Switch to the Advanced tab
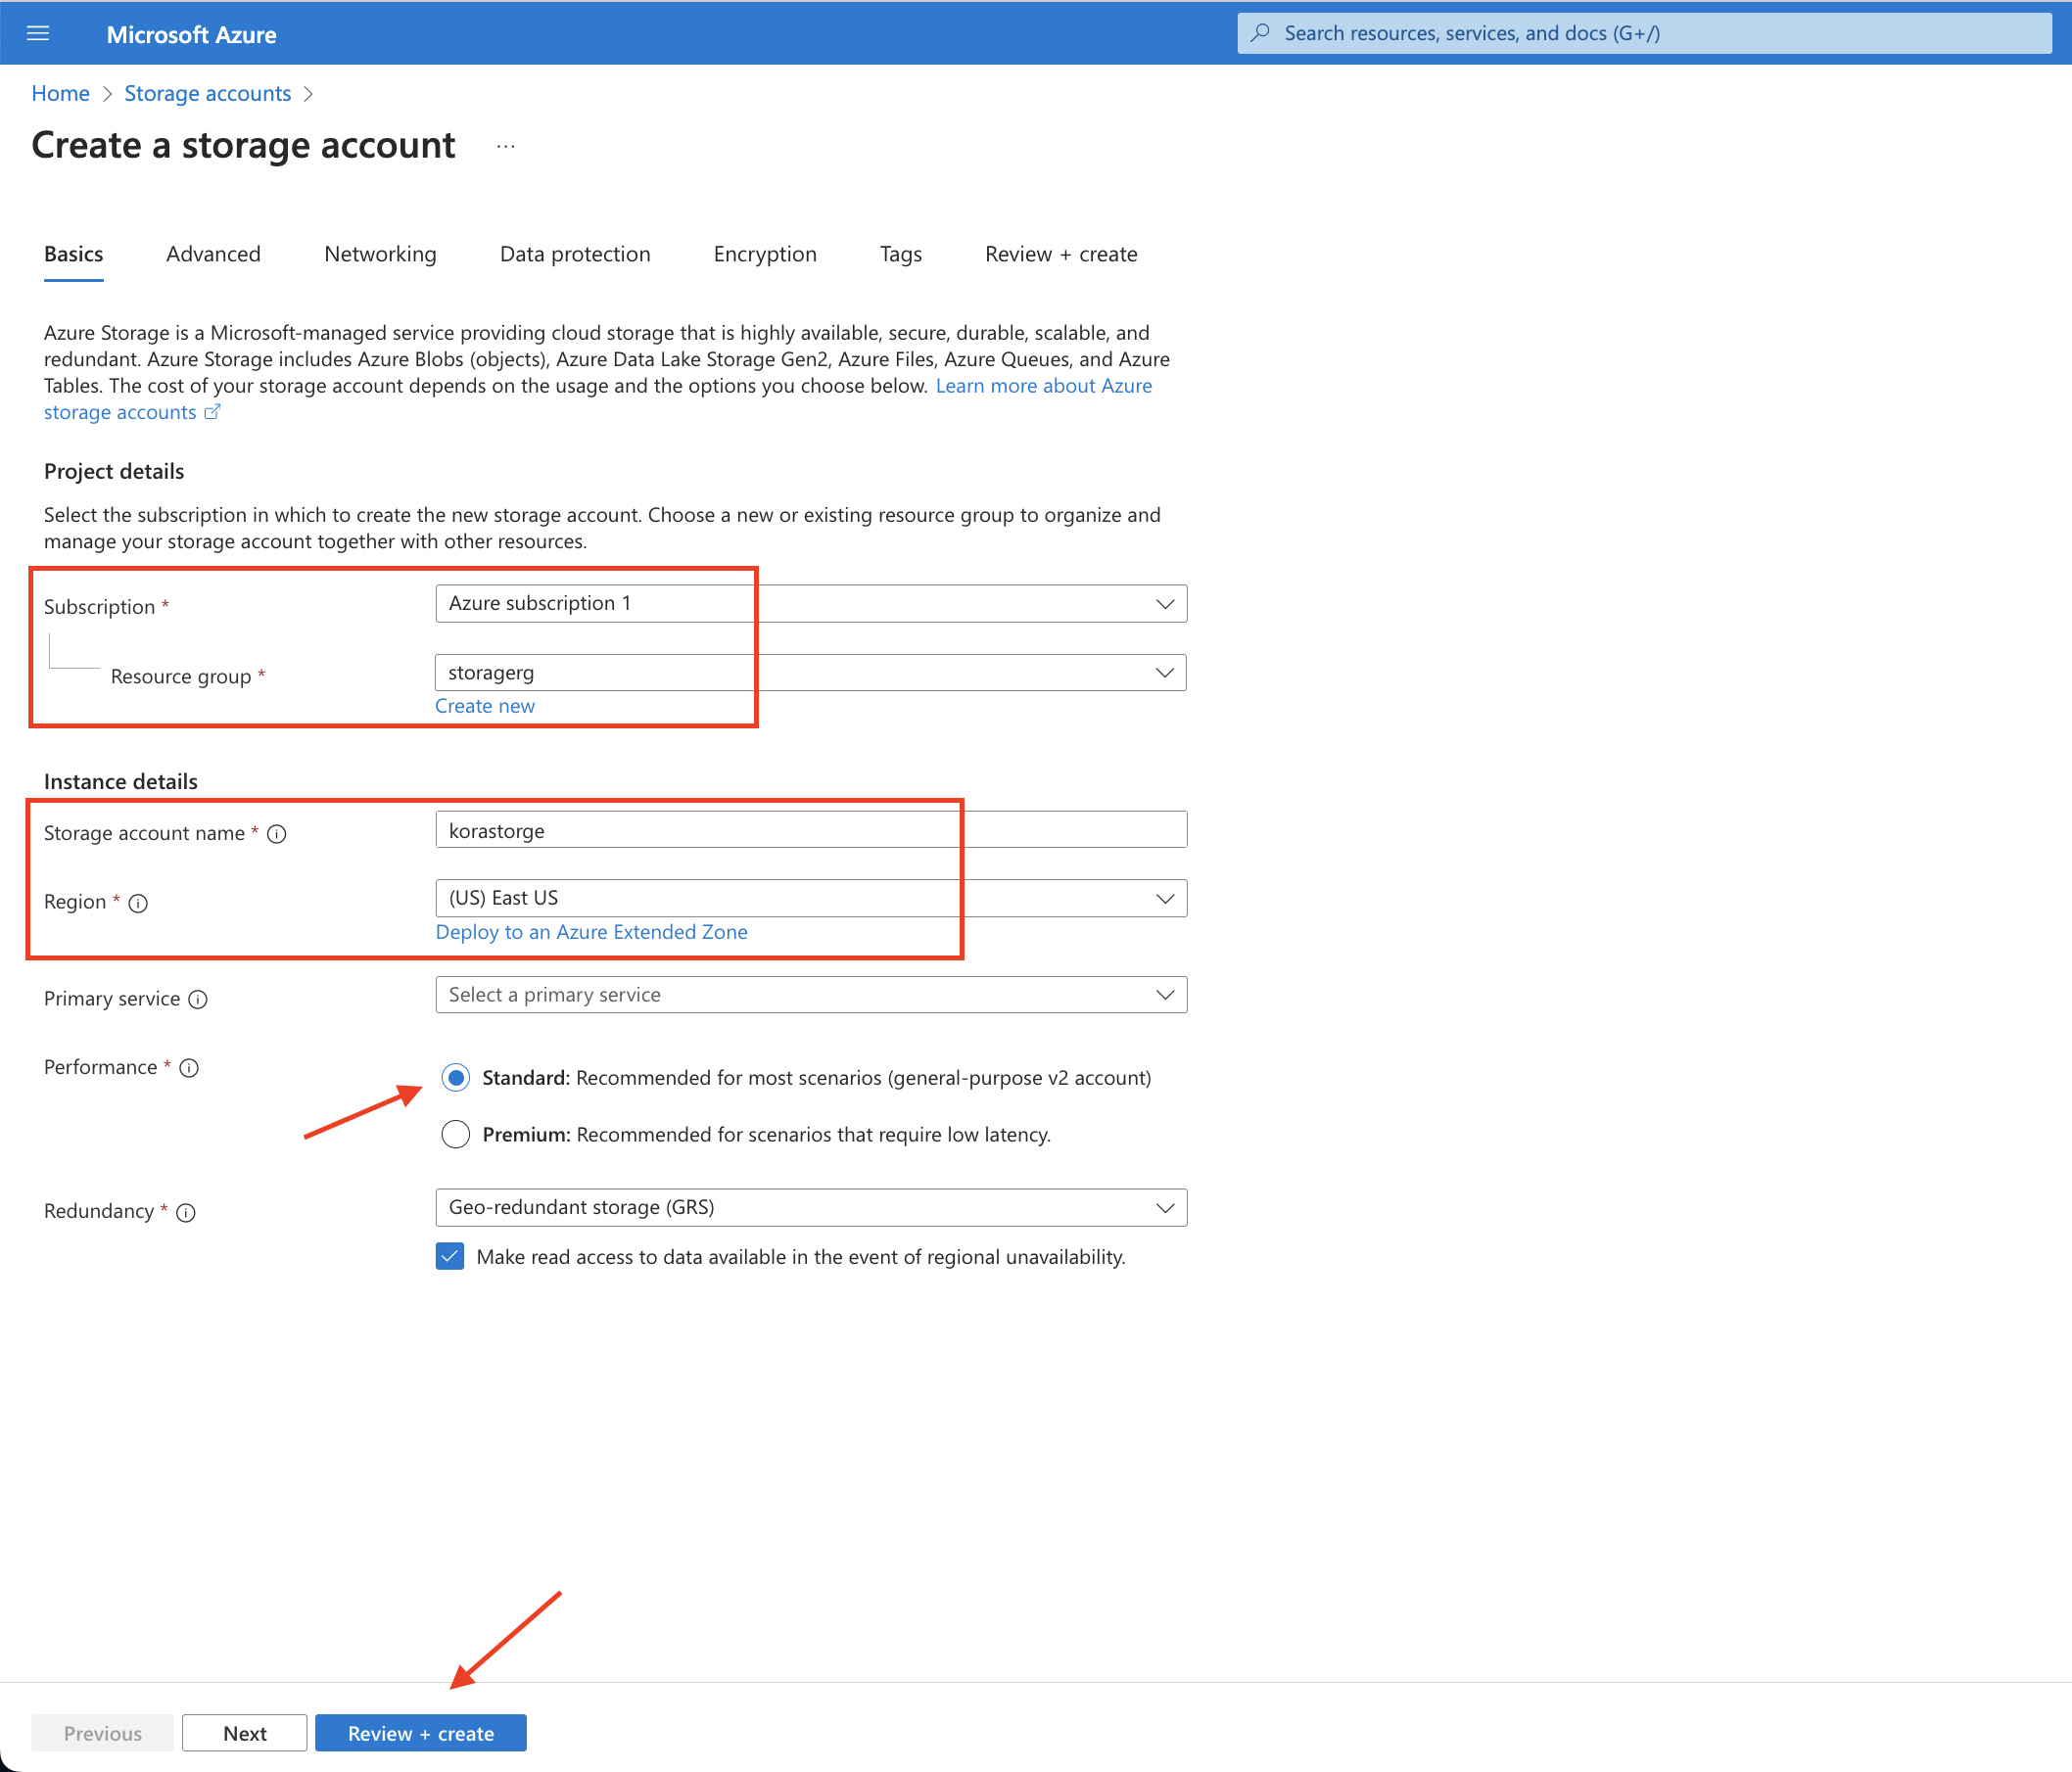Viewport: 2072px width, 1772px height. [x=213, y=254]
